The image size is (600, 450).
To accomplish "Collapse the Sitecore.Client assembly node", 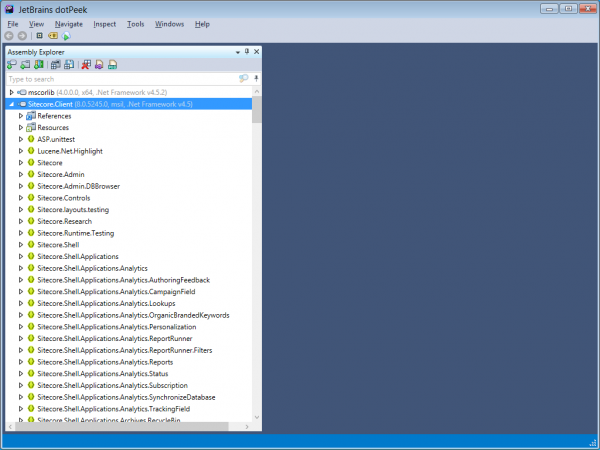I will tap(11, 104).
